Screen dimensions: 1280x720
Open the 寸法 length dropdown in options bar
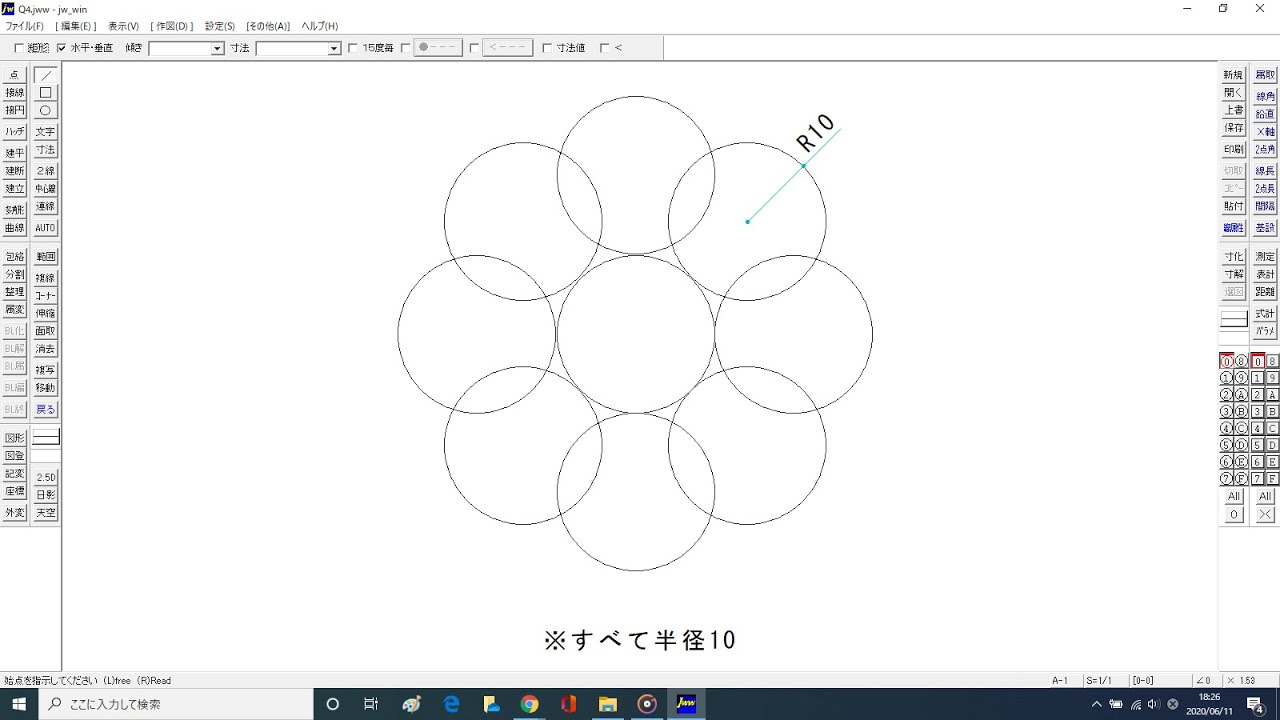click(x=334, y=48)
